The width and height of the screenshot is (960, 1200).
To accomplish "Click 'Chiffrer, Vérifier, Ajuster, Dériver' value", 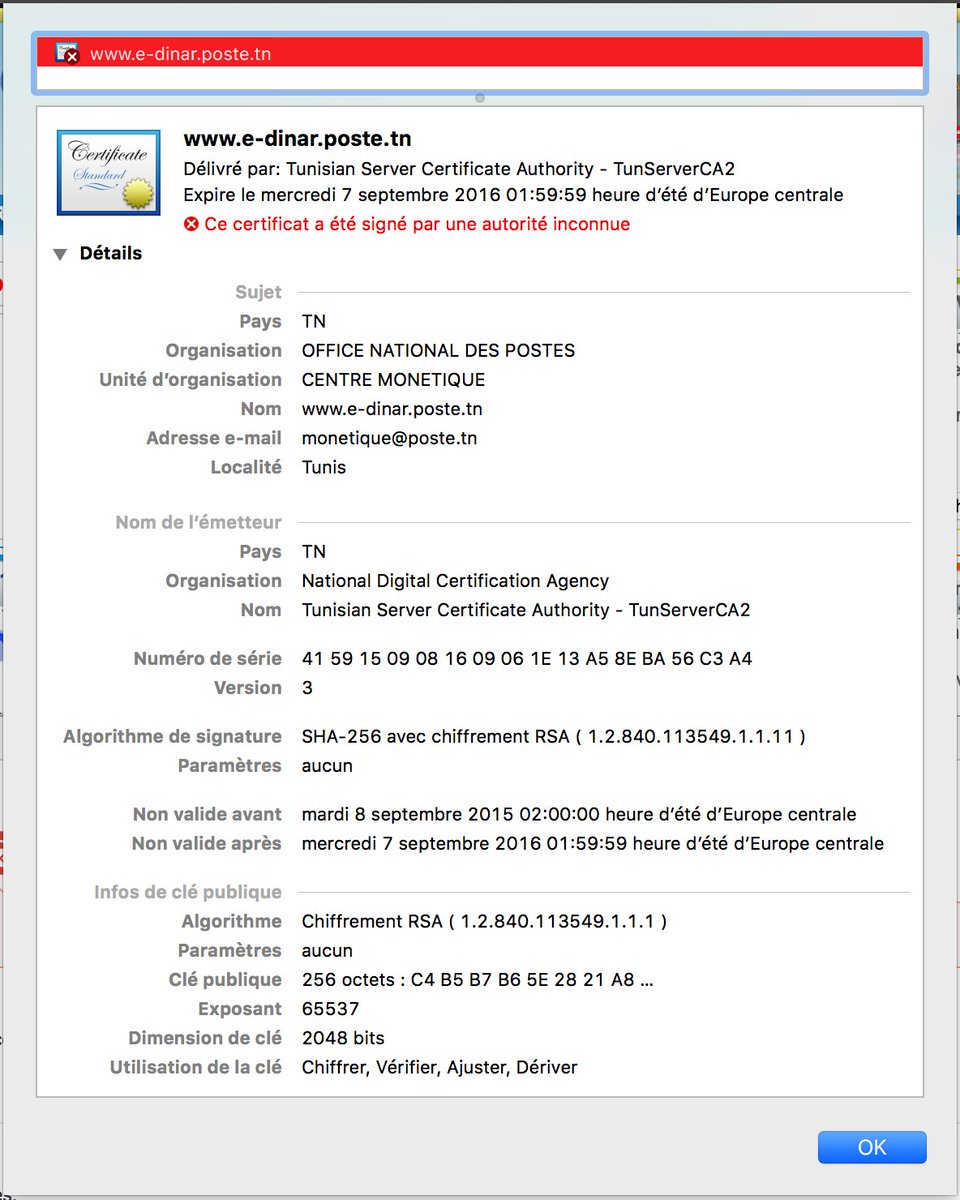I will tap(440, 1068).
